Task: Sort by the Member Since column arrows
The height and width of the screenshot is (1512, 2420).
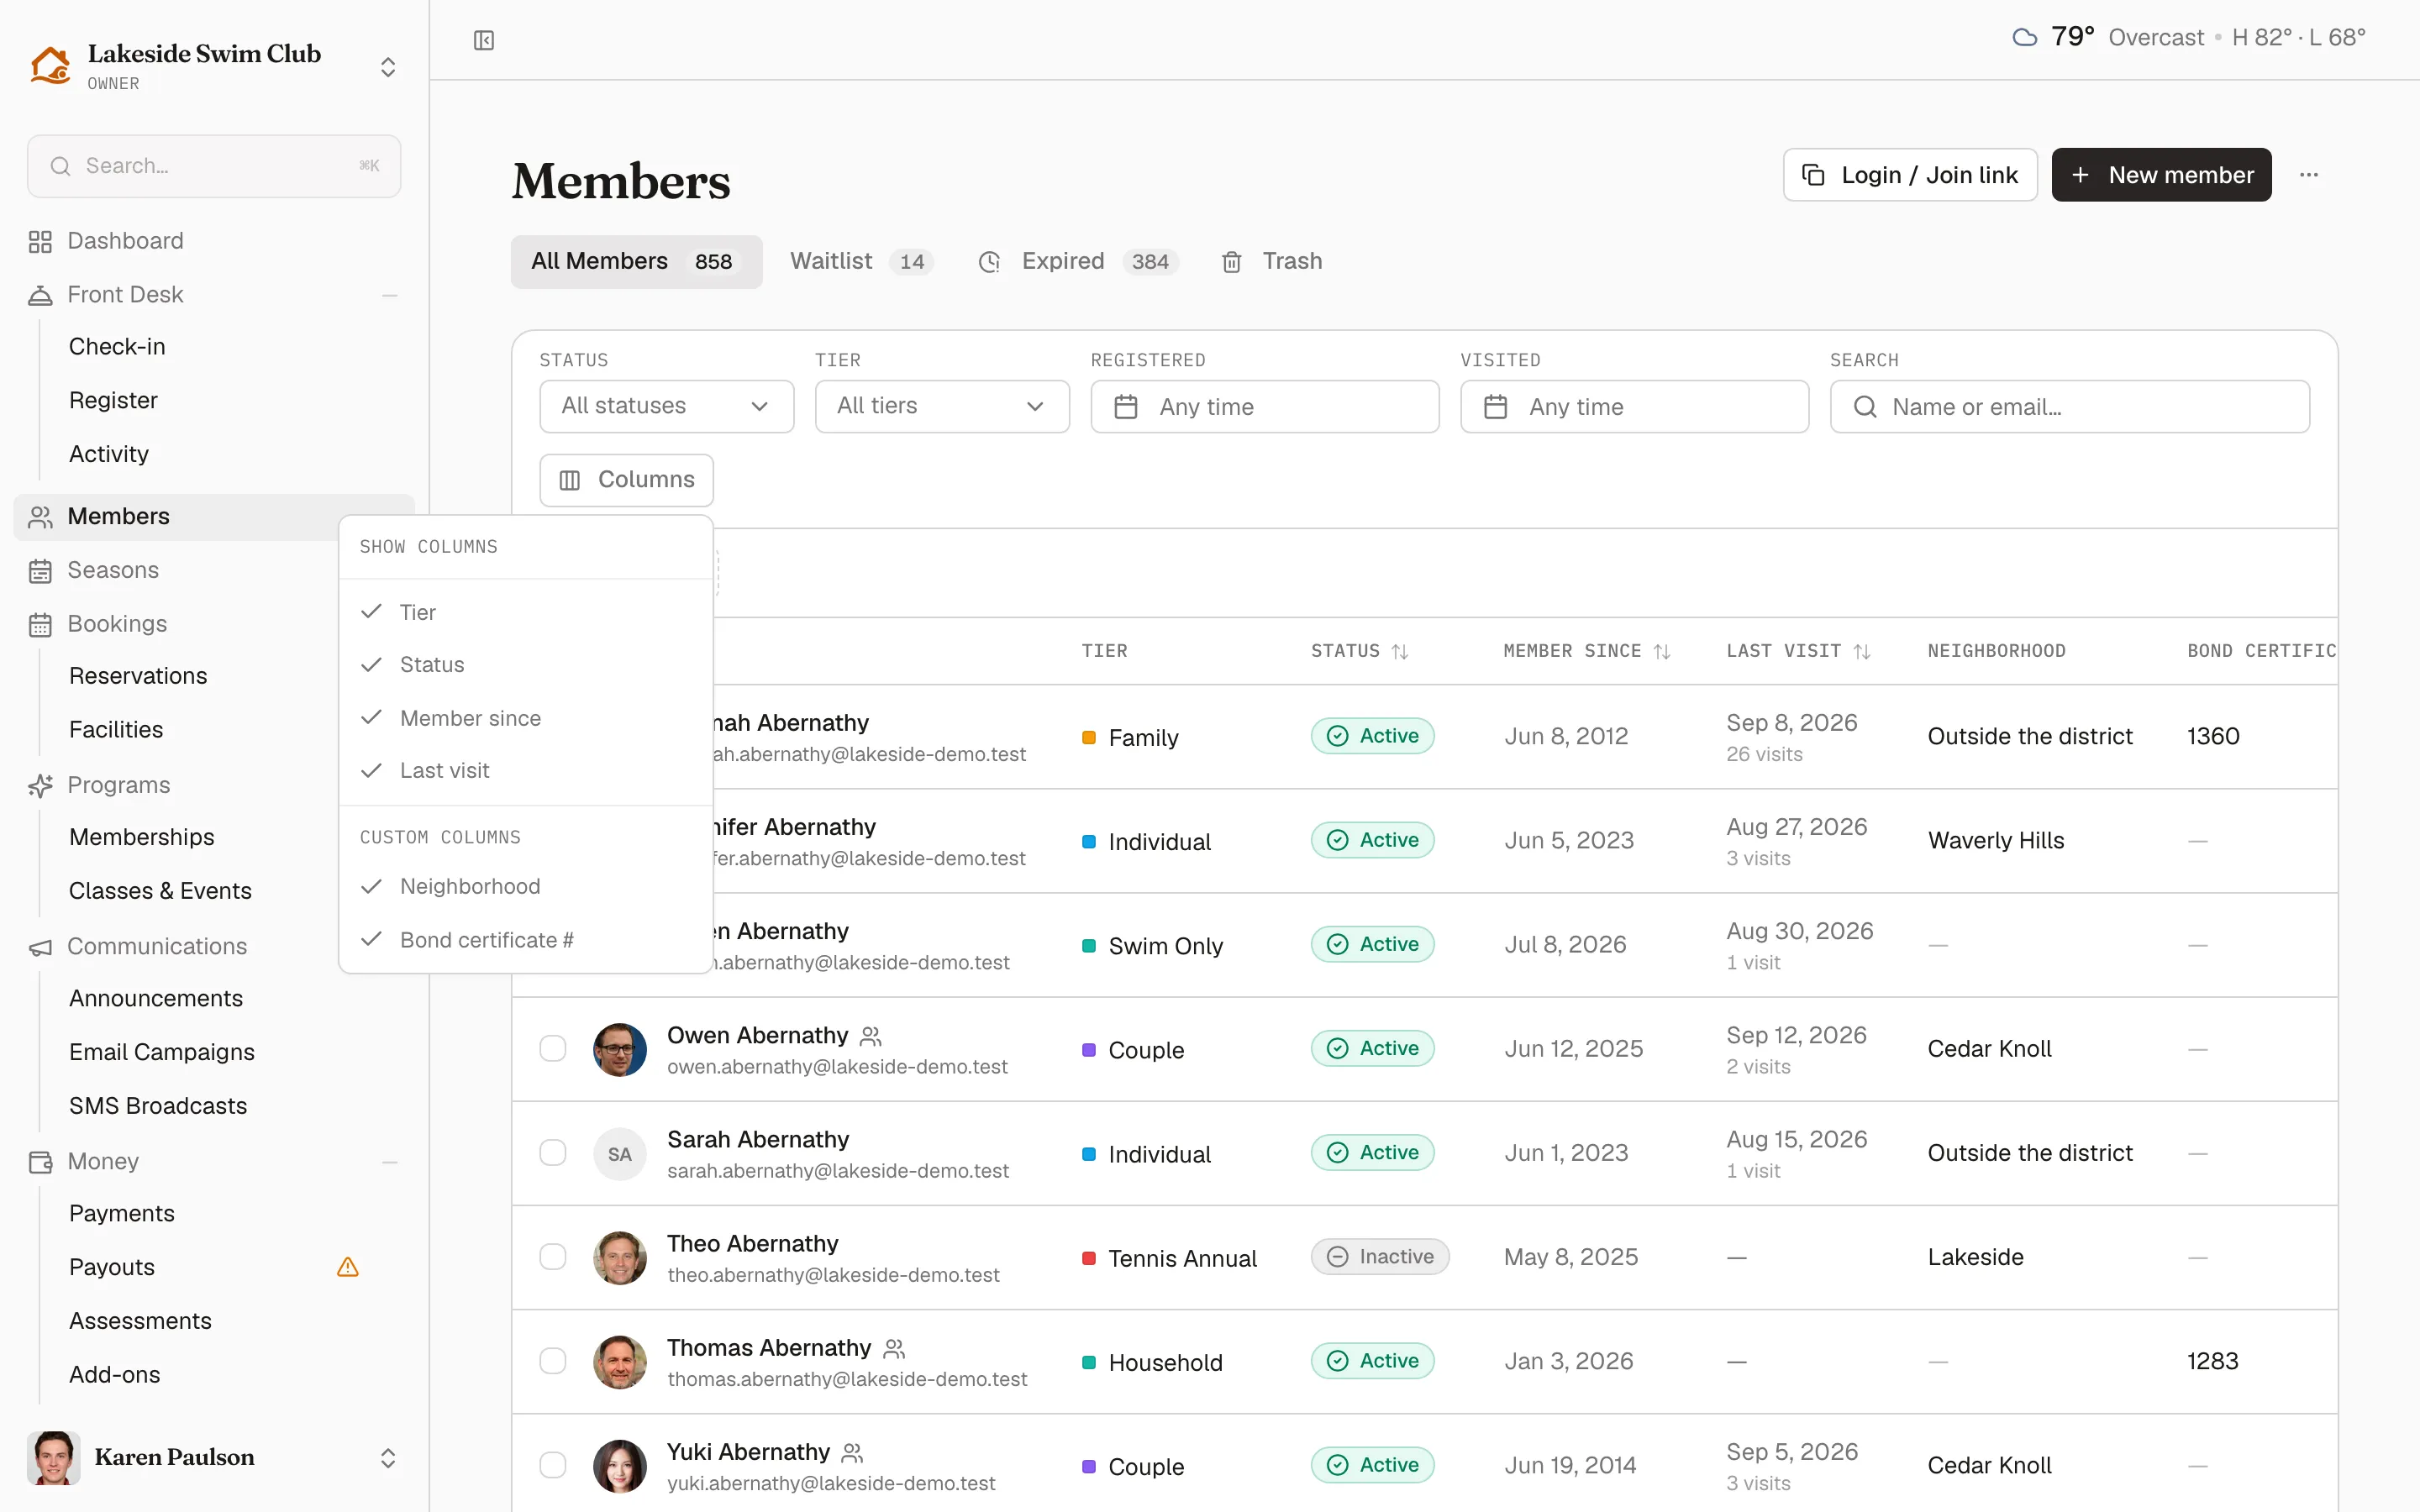Action: coord(1662,652)
